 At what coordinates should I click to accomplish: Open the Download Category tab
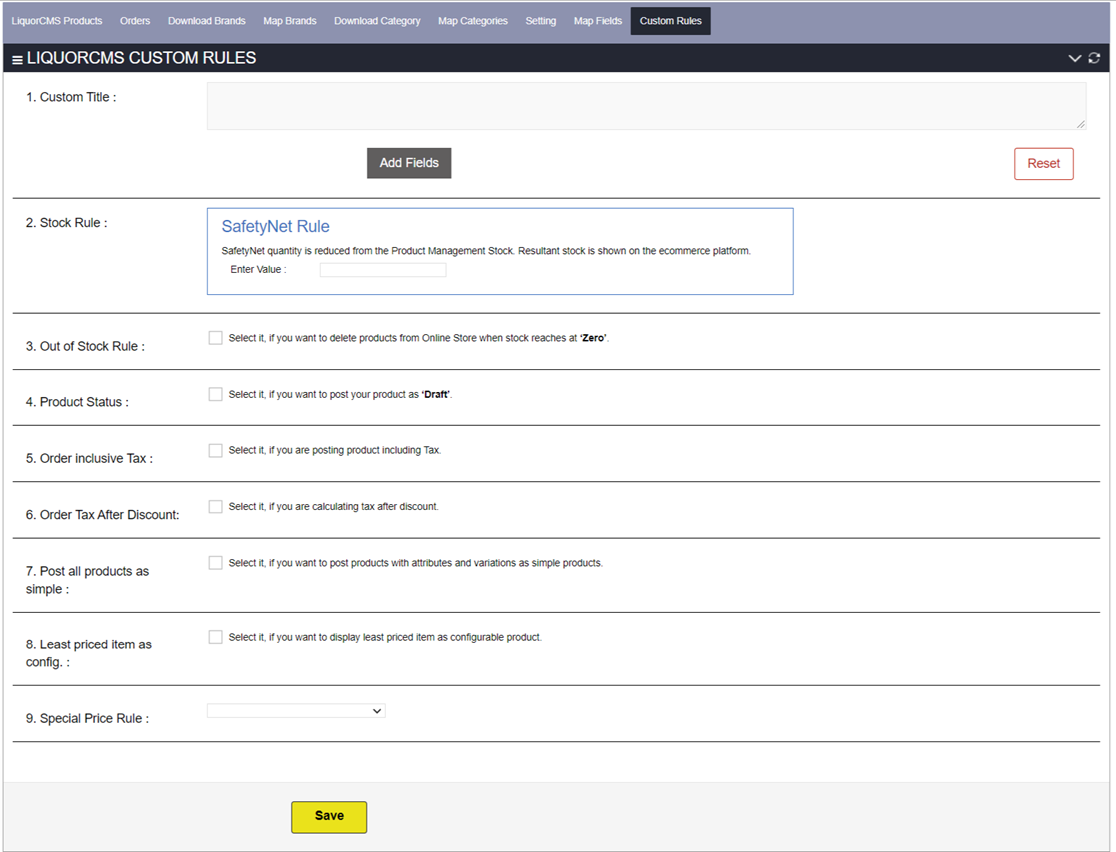click(377, 21)
